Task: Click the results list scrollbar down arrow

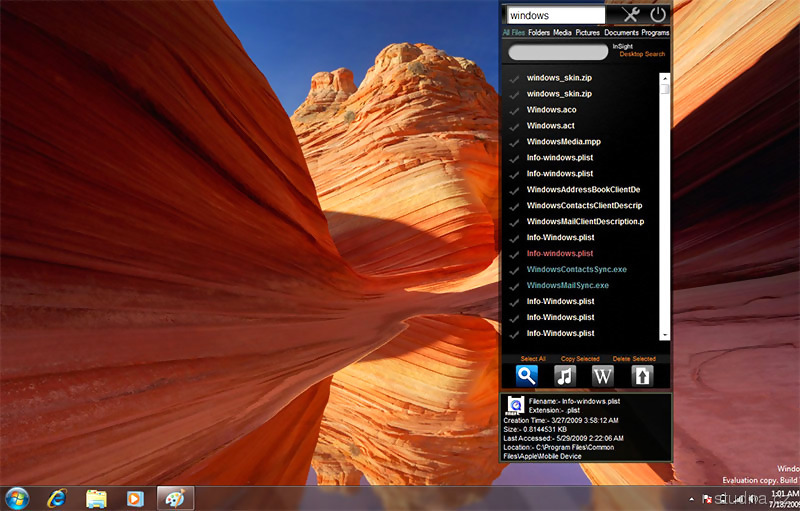Action: pyautogui.click(x=664, y=335)
